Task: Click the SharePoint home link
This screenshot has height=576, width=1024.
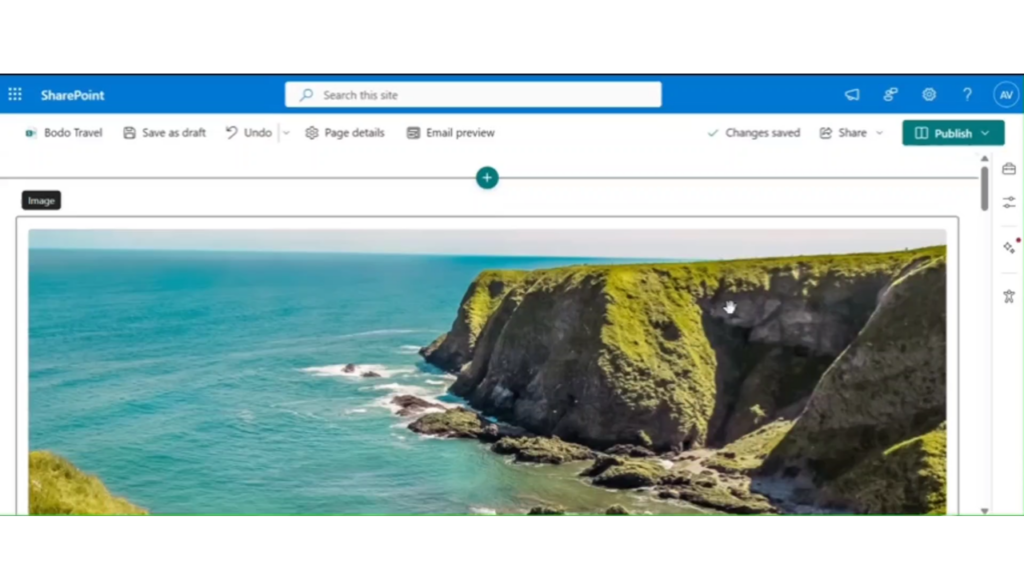Action: point(72,95)
